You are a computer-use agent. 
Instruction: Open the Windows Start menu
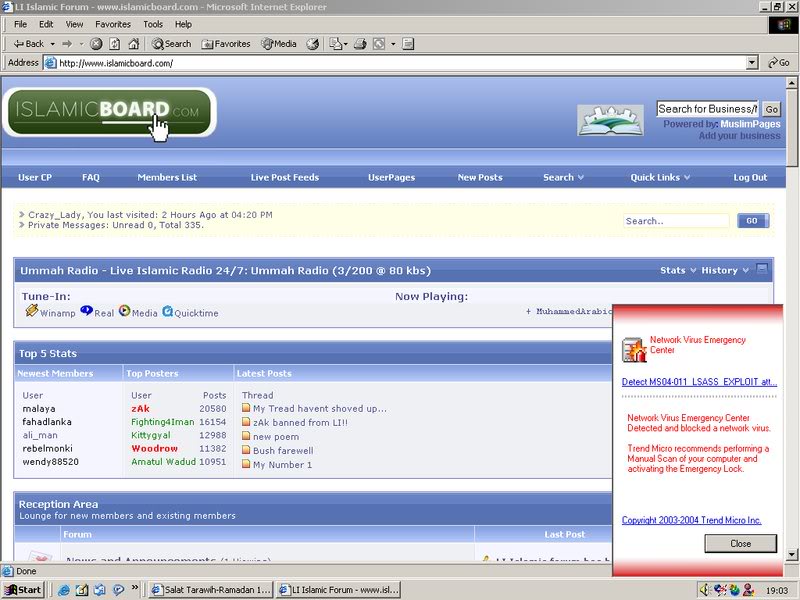click(23, 590)
